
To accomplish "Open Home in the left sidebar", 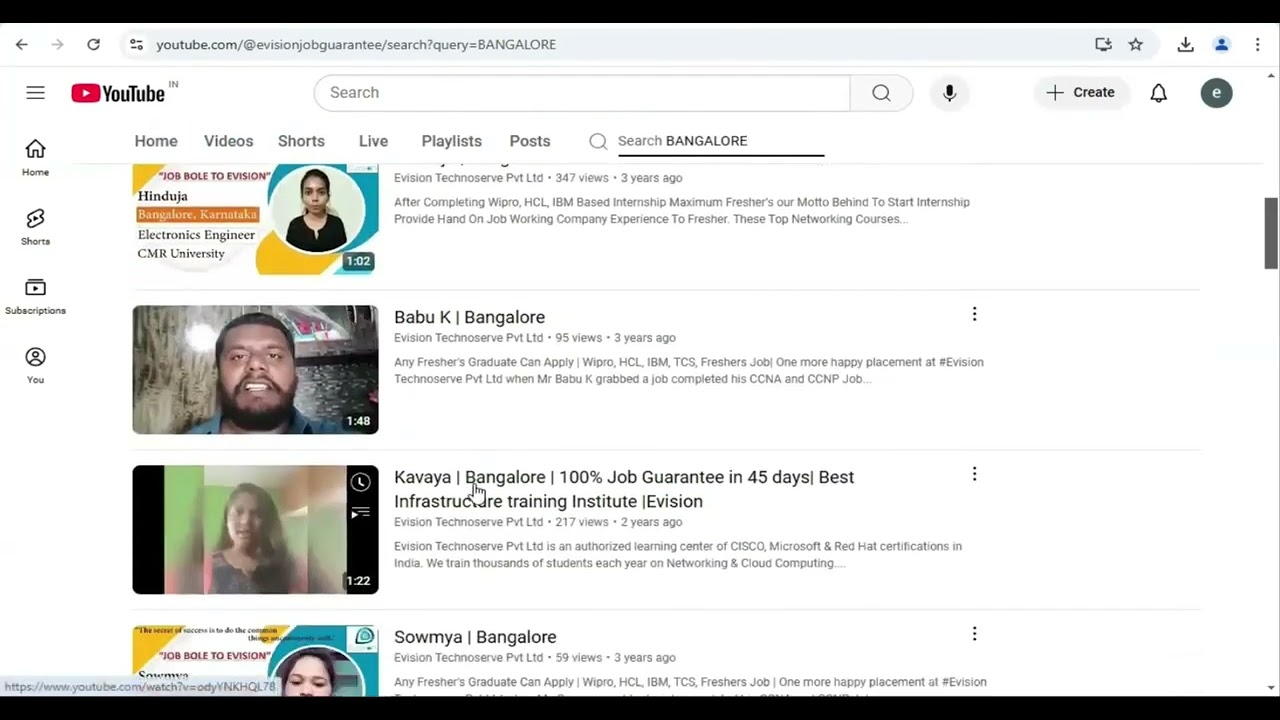I will (35, 158).
